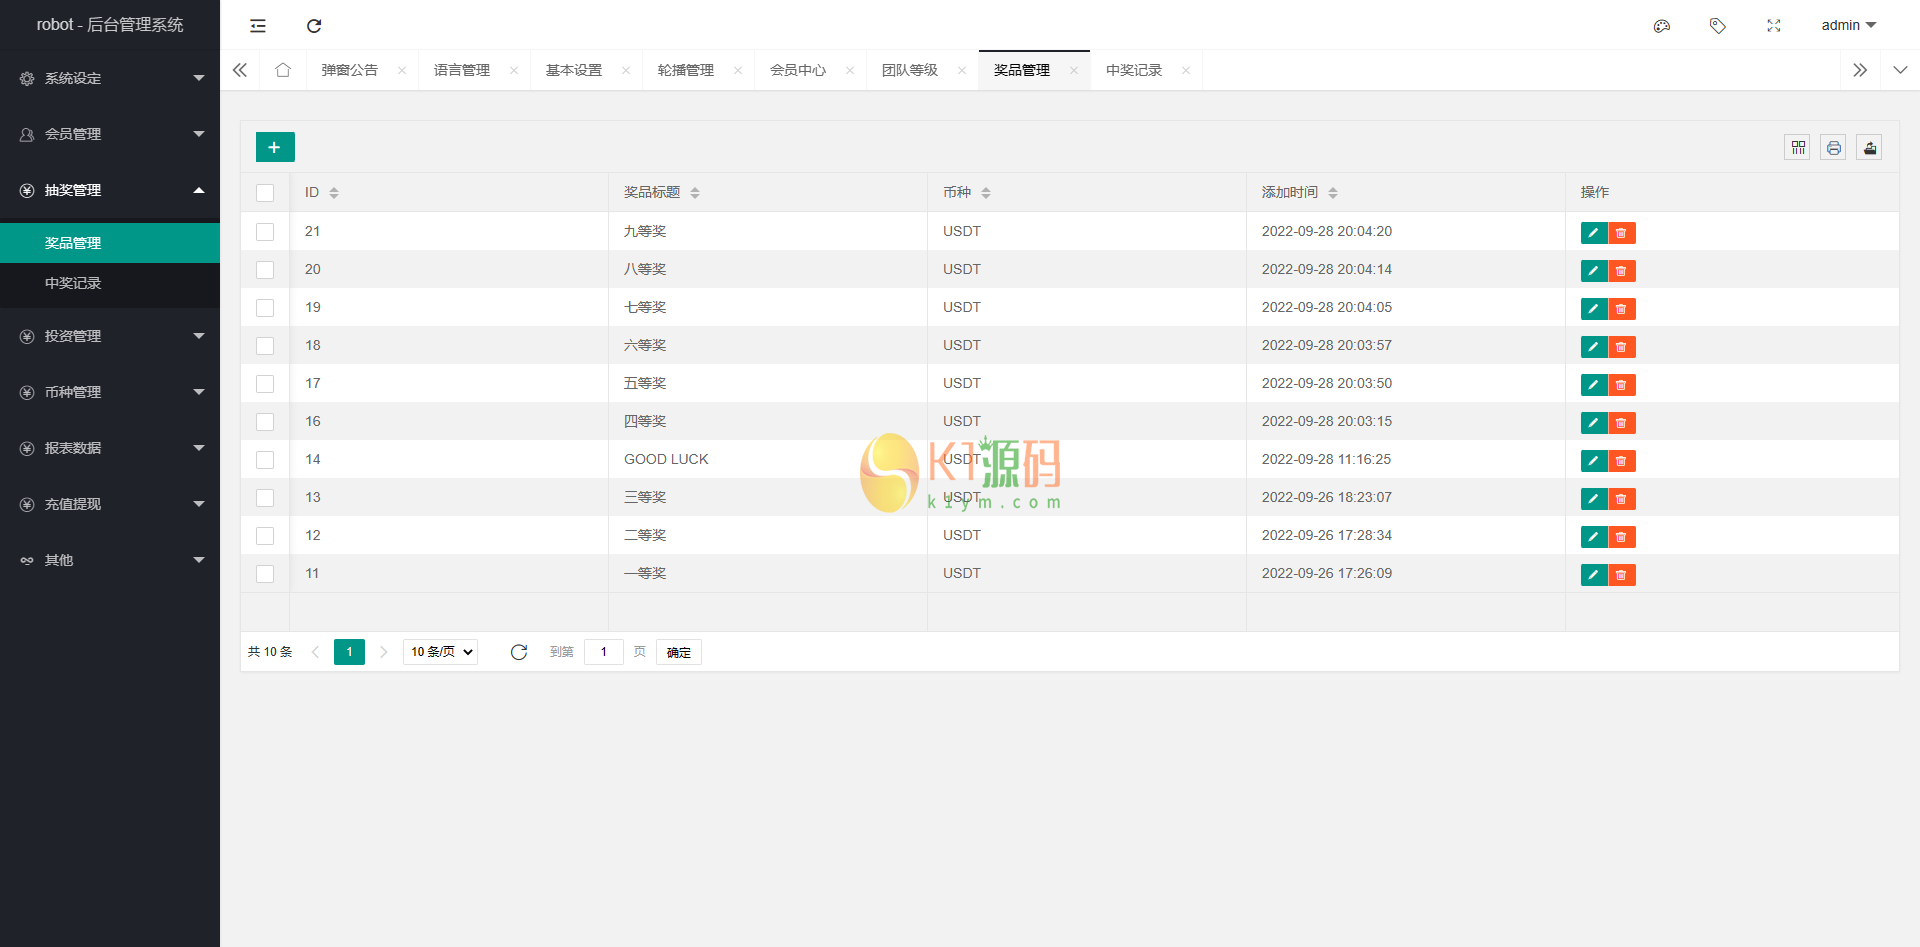Click the page number jump input field

point(604,652)
